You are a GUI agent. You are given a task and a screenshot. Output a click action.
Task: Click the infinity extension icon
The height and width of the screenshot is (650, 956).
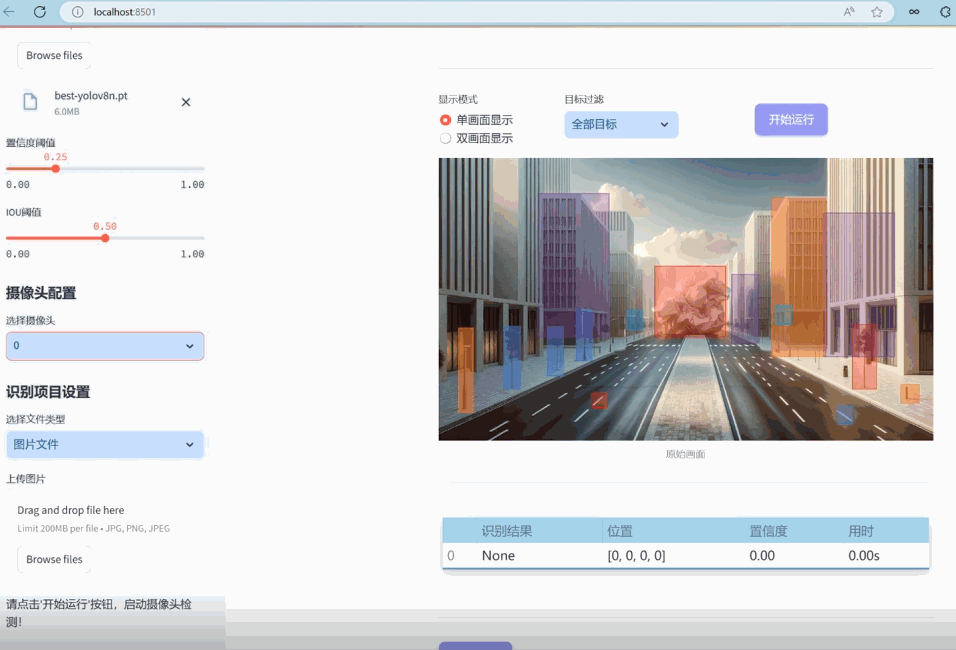(914, 12)
